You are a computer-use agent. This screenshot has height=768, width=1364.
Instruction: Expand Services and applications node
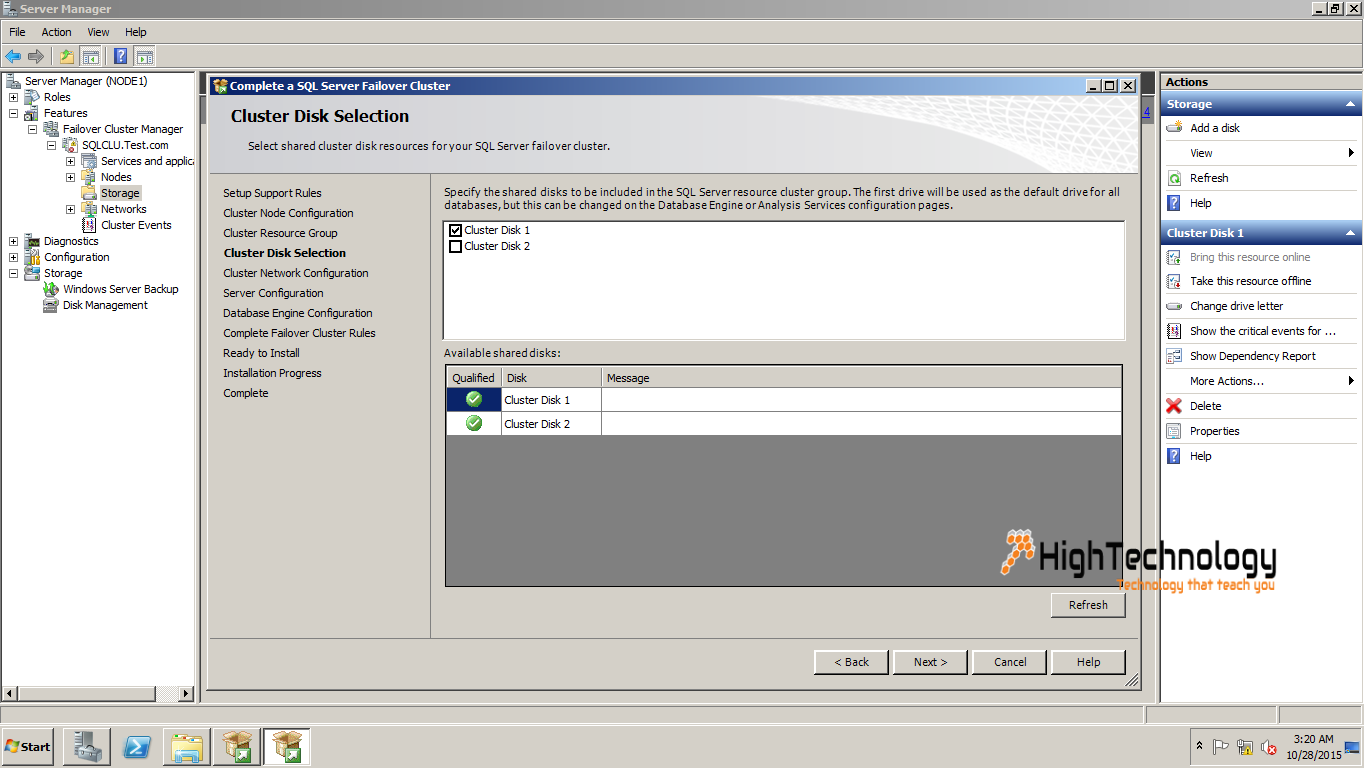click(70, 161)
